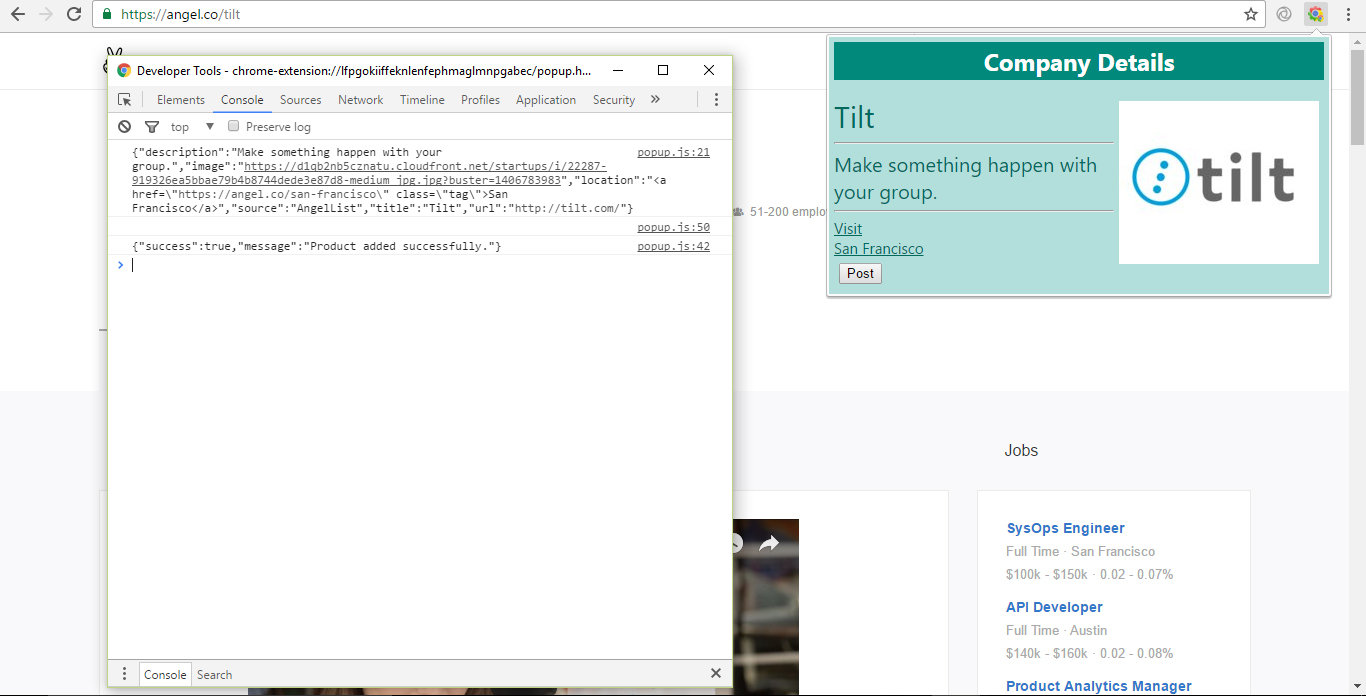The image size is (1366, 696).
Task: Click the video share arrow icon
Action: [768, 543]
